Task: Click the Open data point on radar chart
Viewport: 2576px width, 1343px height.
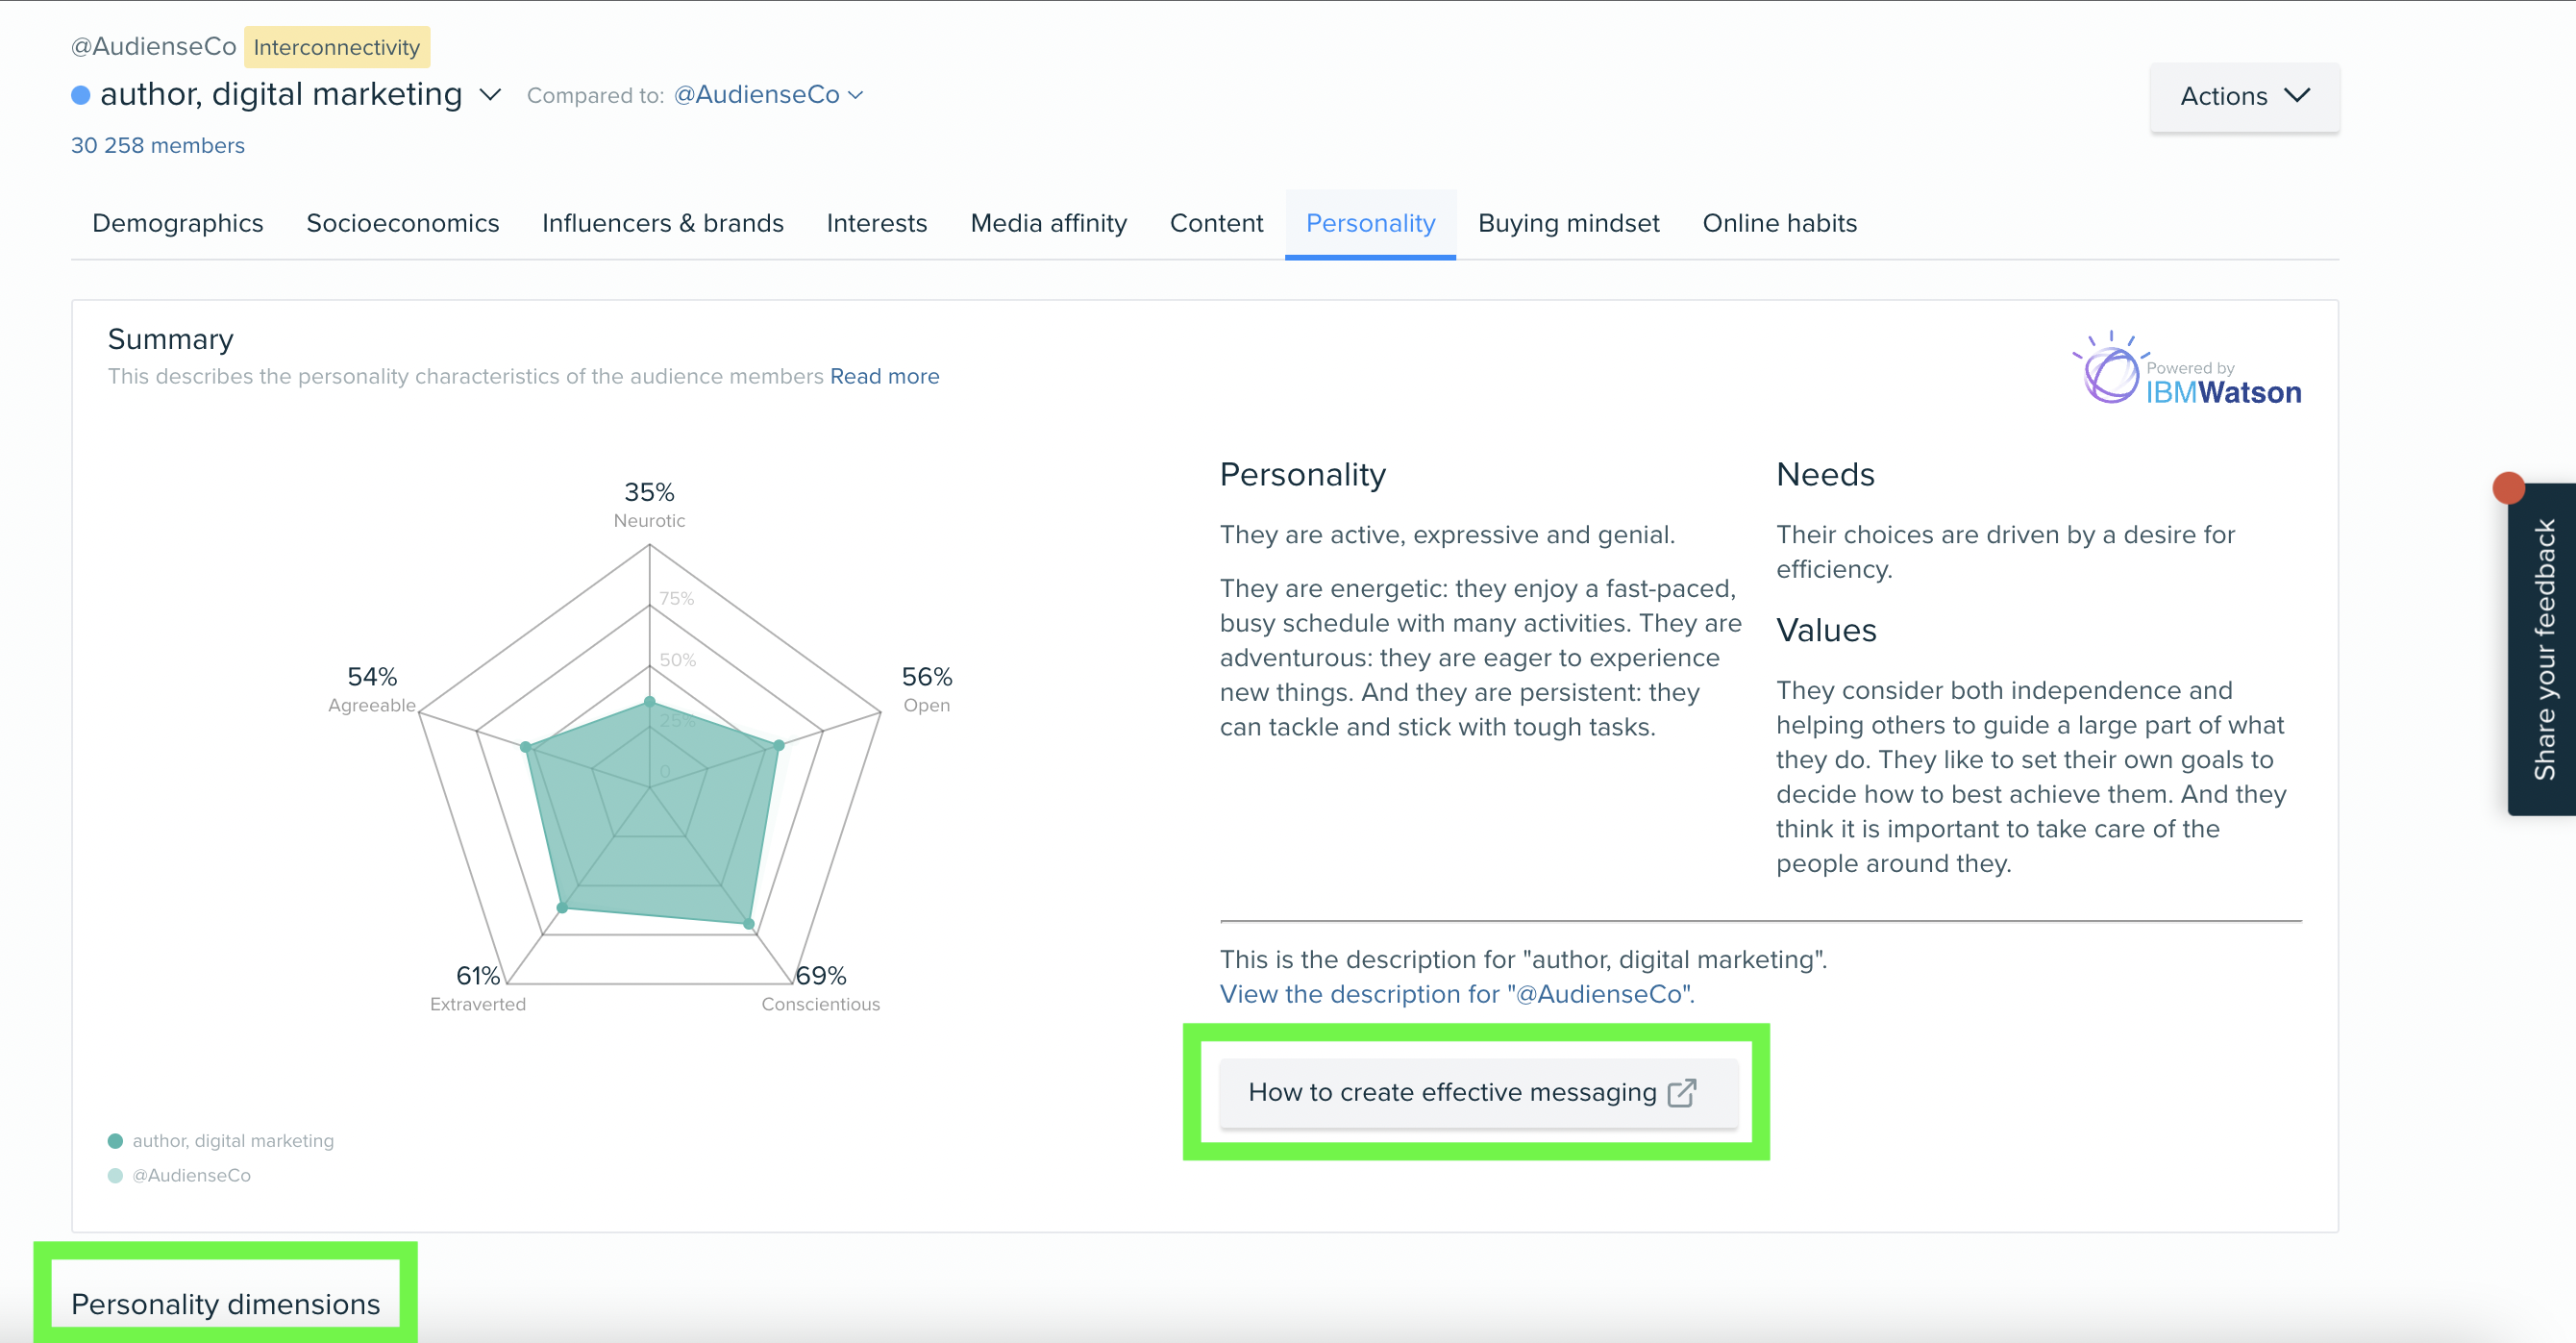Action: point(779,745)
